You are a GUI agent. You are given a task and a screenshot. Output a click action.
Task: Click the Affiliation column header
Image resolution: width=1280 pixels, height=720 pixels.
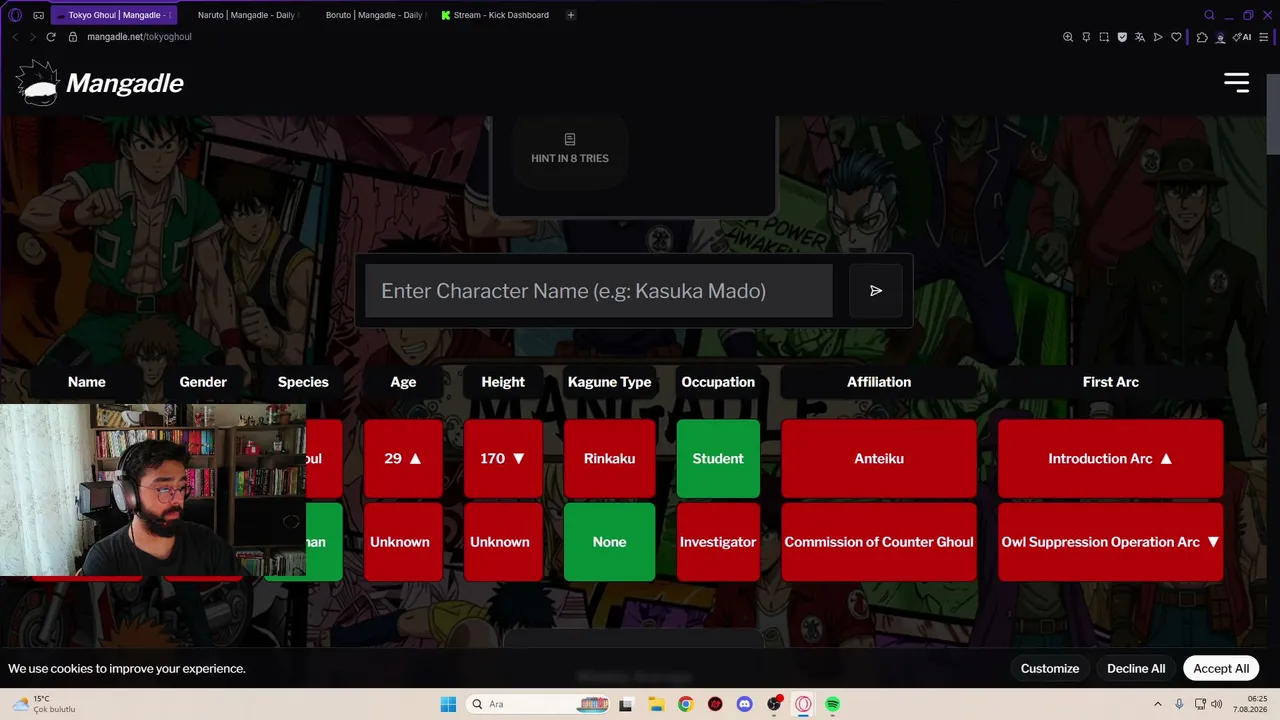879,382
